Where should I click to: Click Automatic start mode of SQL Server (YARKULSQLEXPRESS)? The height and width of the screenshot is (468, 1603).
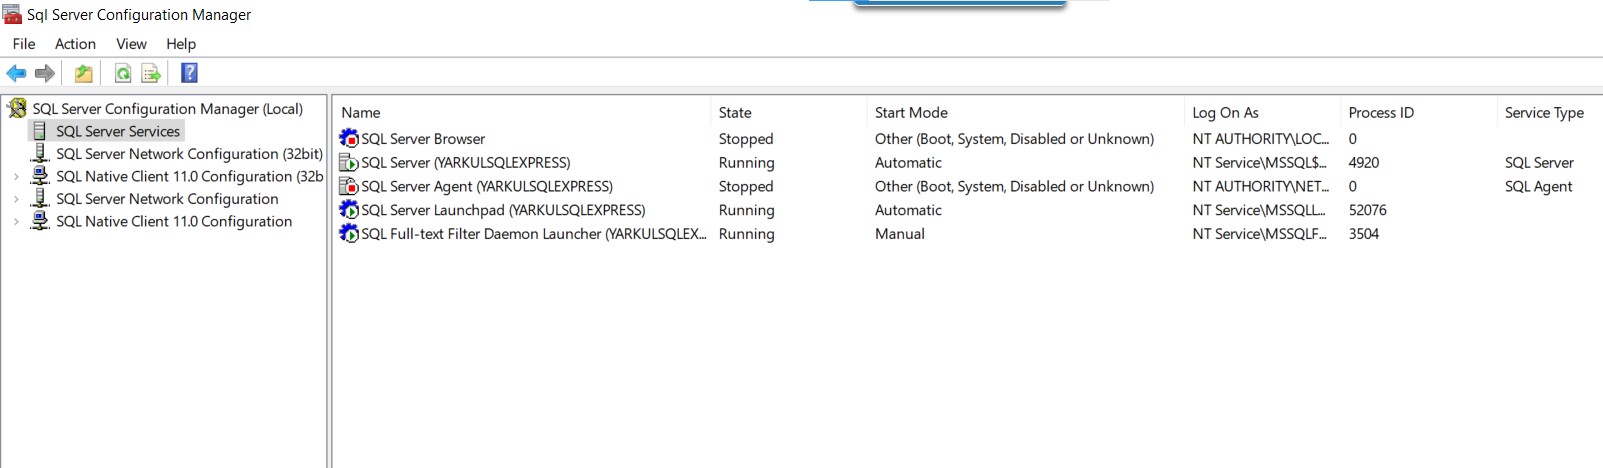908,162
